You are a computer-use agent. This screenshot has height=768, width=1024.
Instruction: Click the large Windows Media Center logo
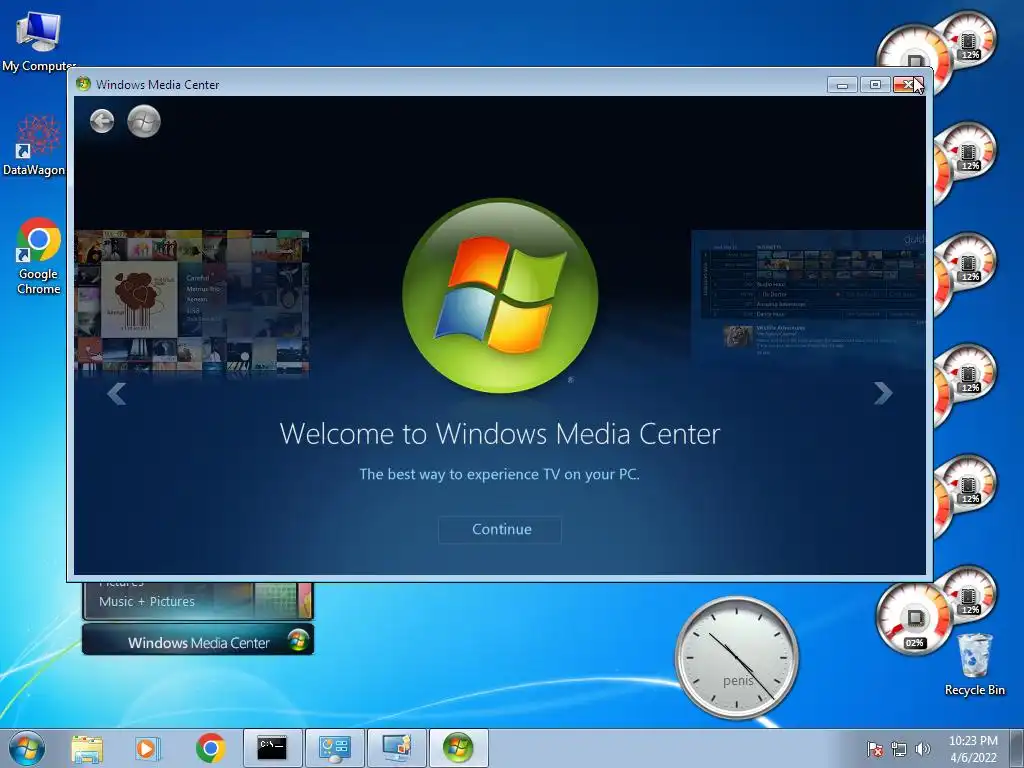point(500,296)
